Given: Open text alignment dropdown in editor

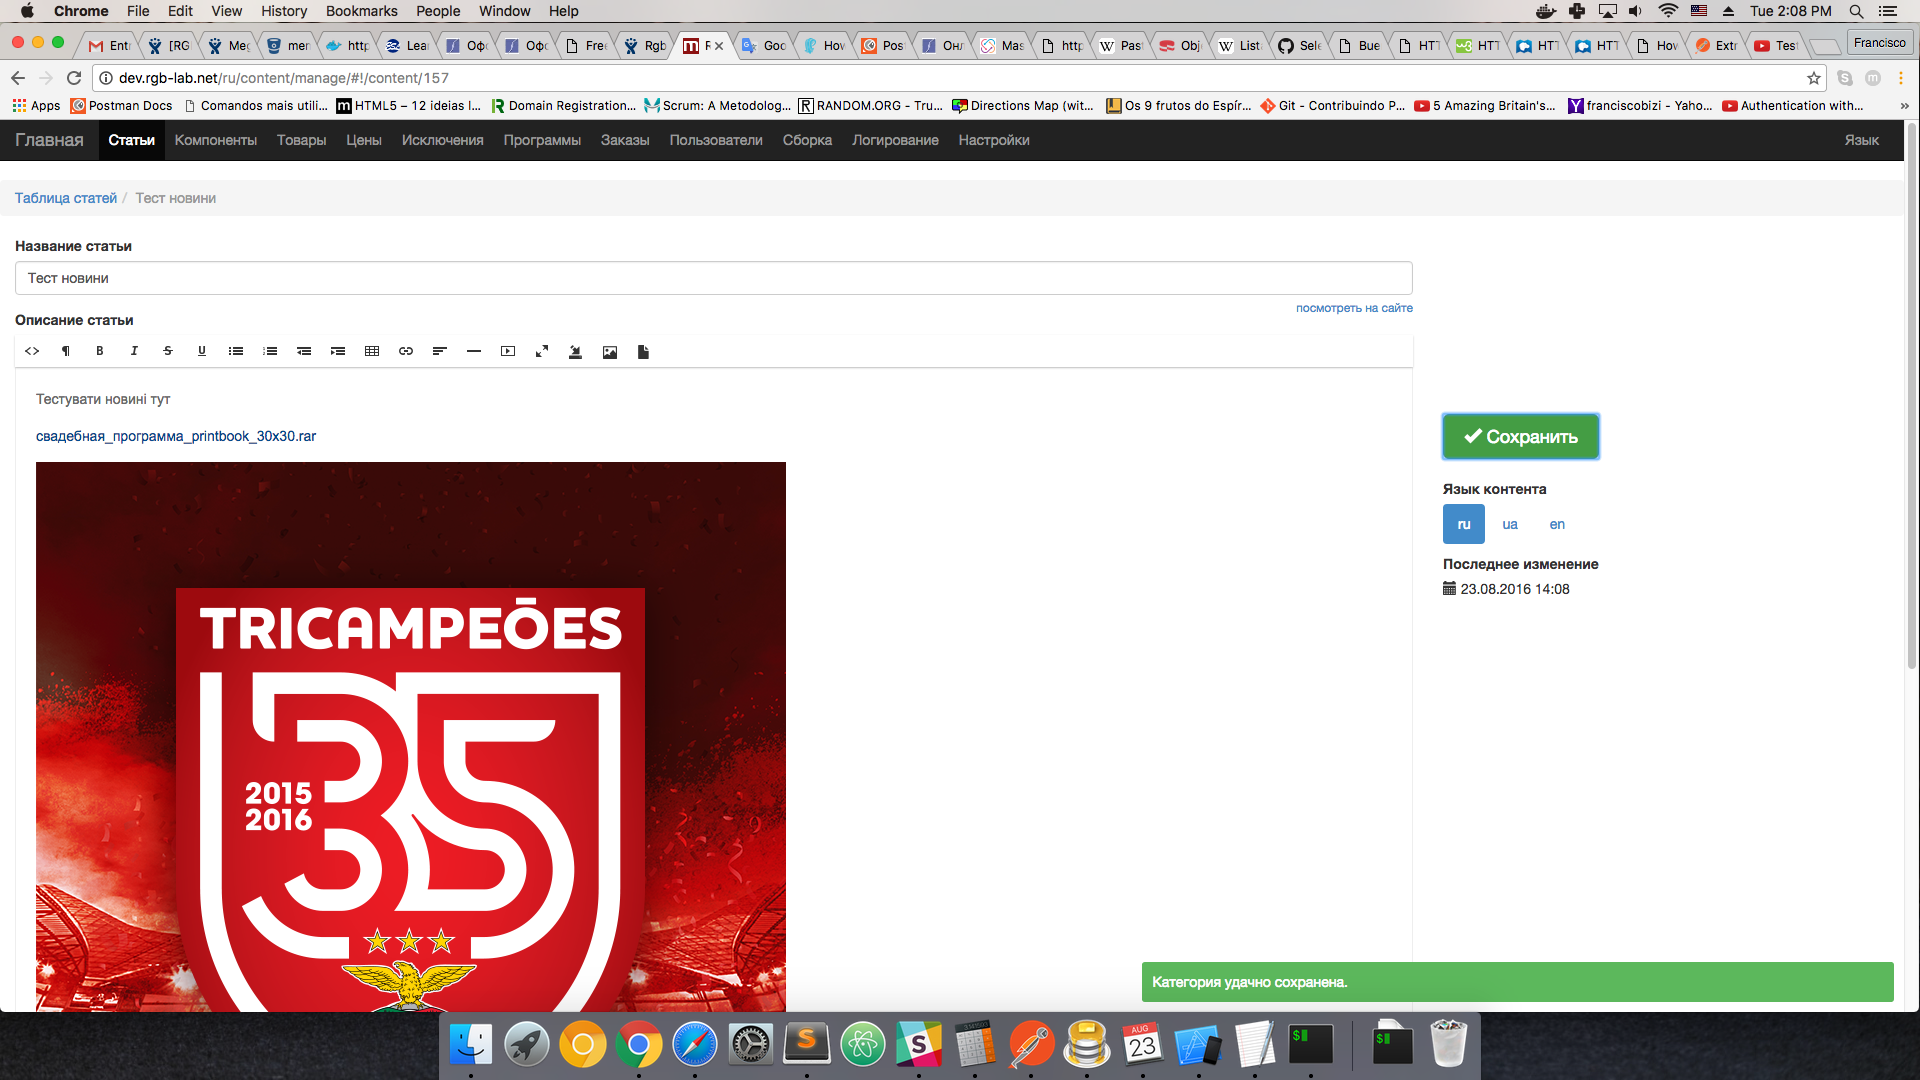Looking at the screenshot, I should tap(440, 351).
